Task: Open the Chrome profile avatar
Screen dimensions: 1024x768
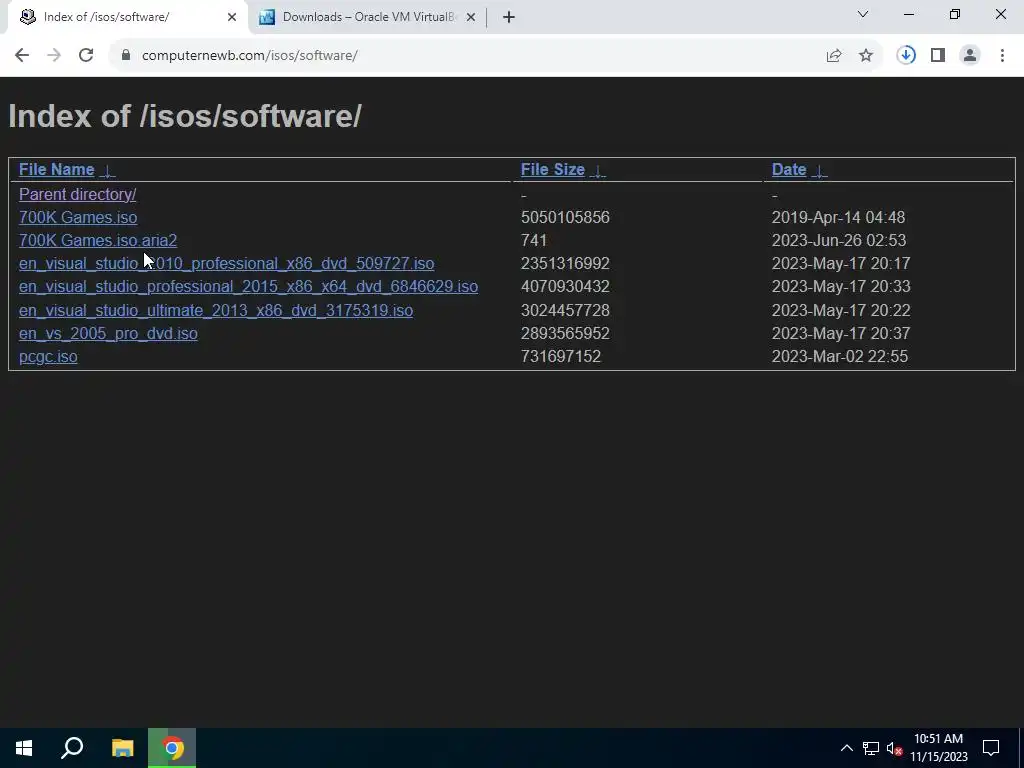Action: tap(970, 56)
